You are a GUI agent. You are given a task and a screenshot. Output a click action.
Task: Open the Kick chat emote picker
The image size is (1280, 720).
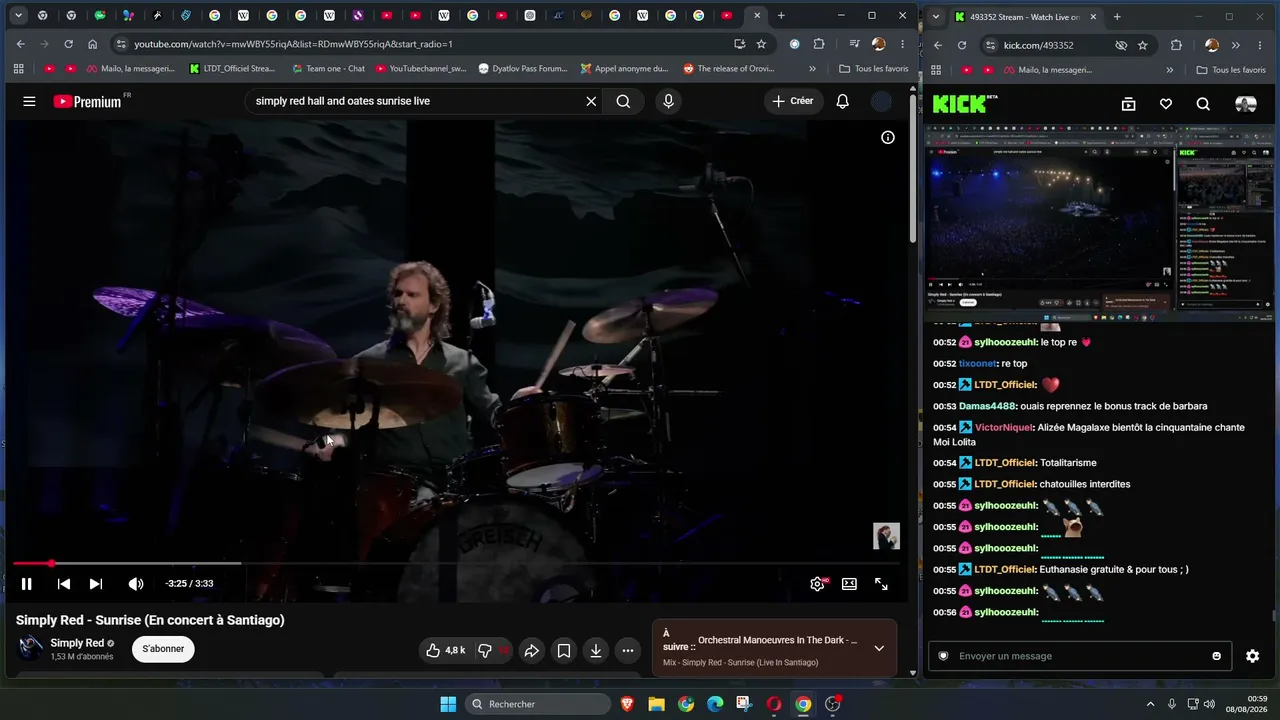pyautogui.click(x=1216, y=656)
